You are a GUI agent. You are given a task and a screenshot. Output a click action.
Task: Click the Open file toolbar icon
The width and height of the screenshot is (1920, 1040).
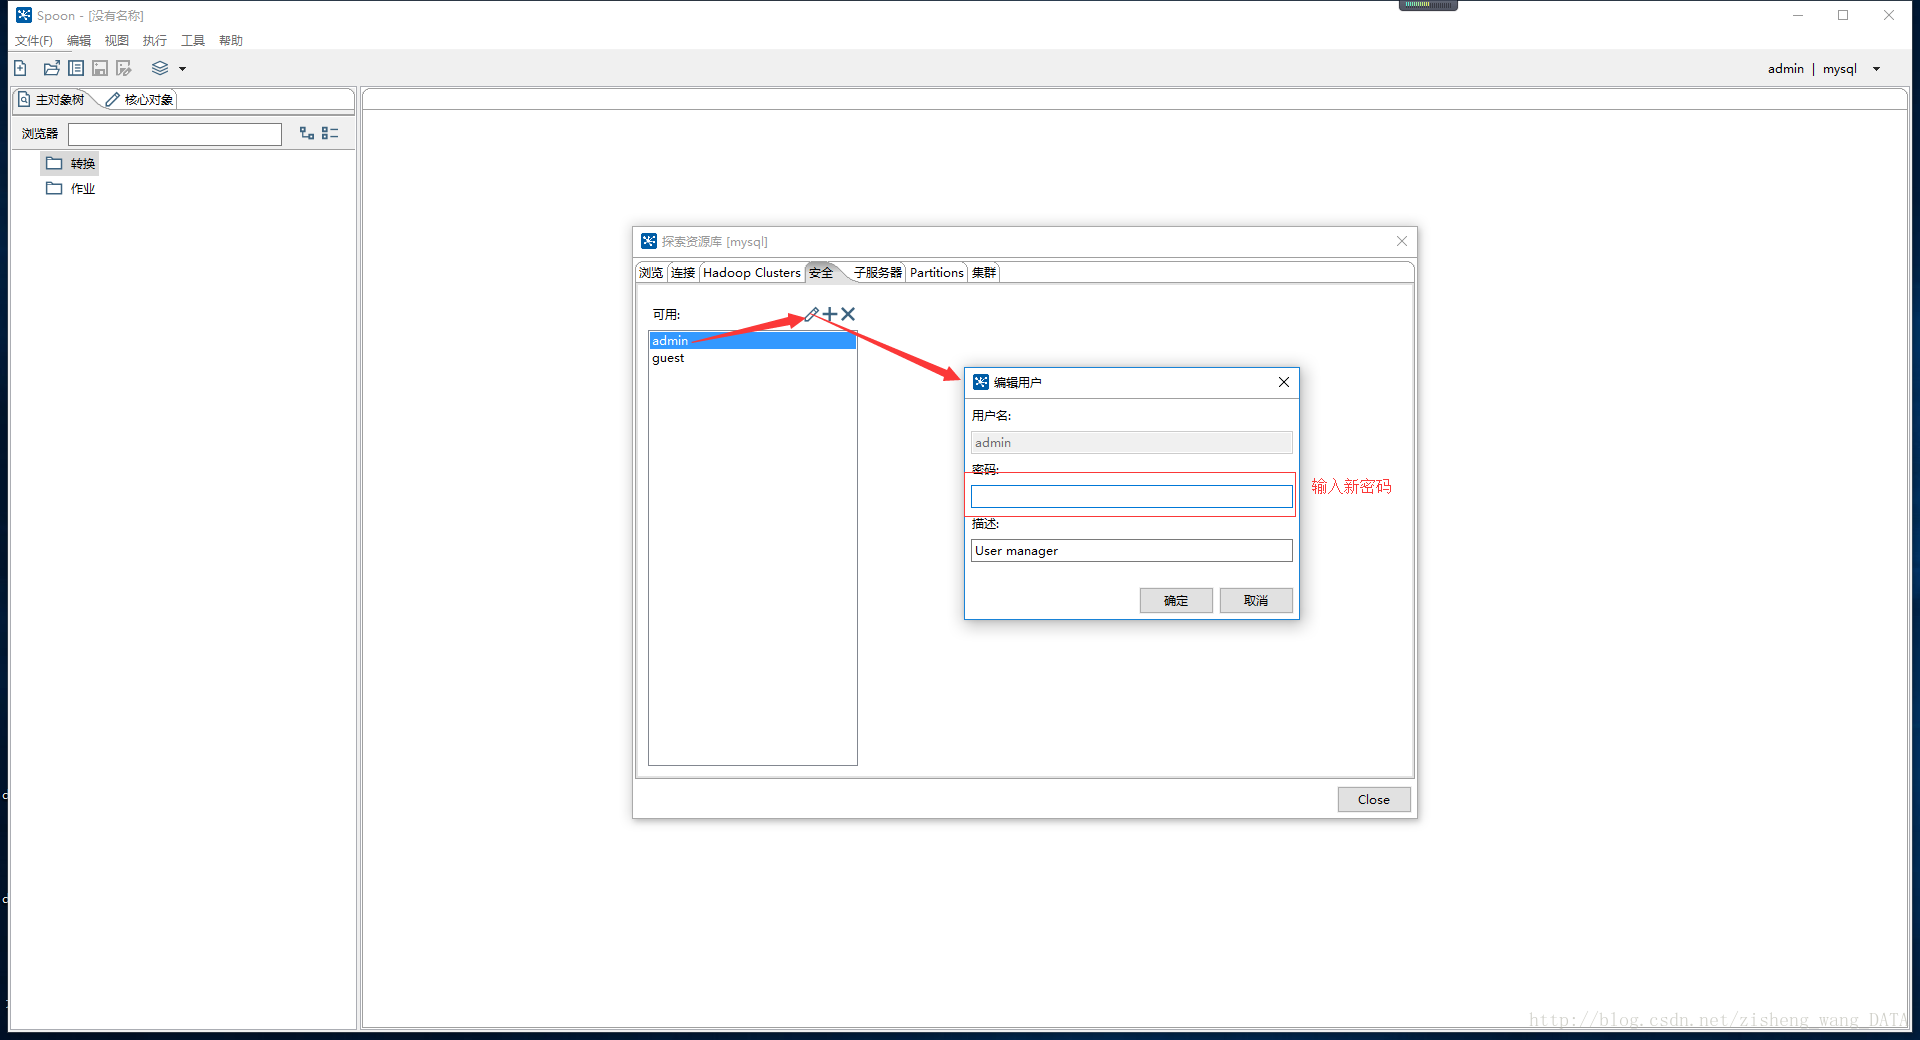pos(52,68)
